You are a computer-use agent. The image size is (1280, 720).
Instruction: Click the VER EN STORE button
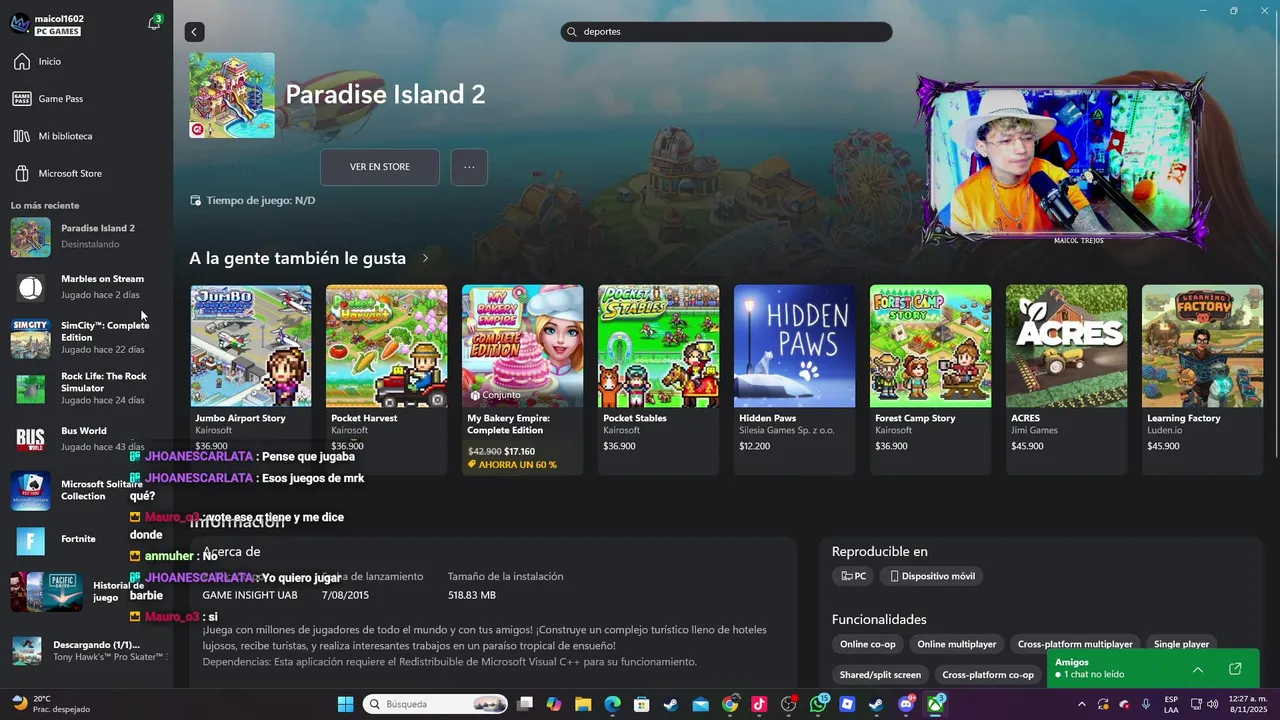coord(380,167)
